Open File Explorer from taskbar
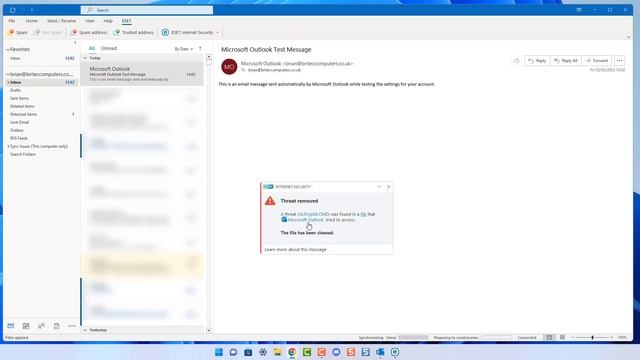The image size is (640, 360). (x=278, y=352)
